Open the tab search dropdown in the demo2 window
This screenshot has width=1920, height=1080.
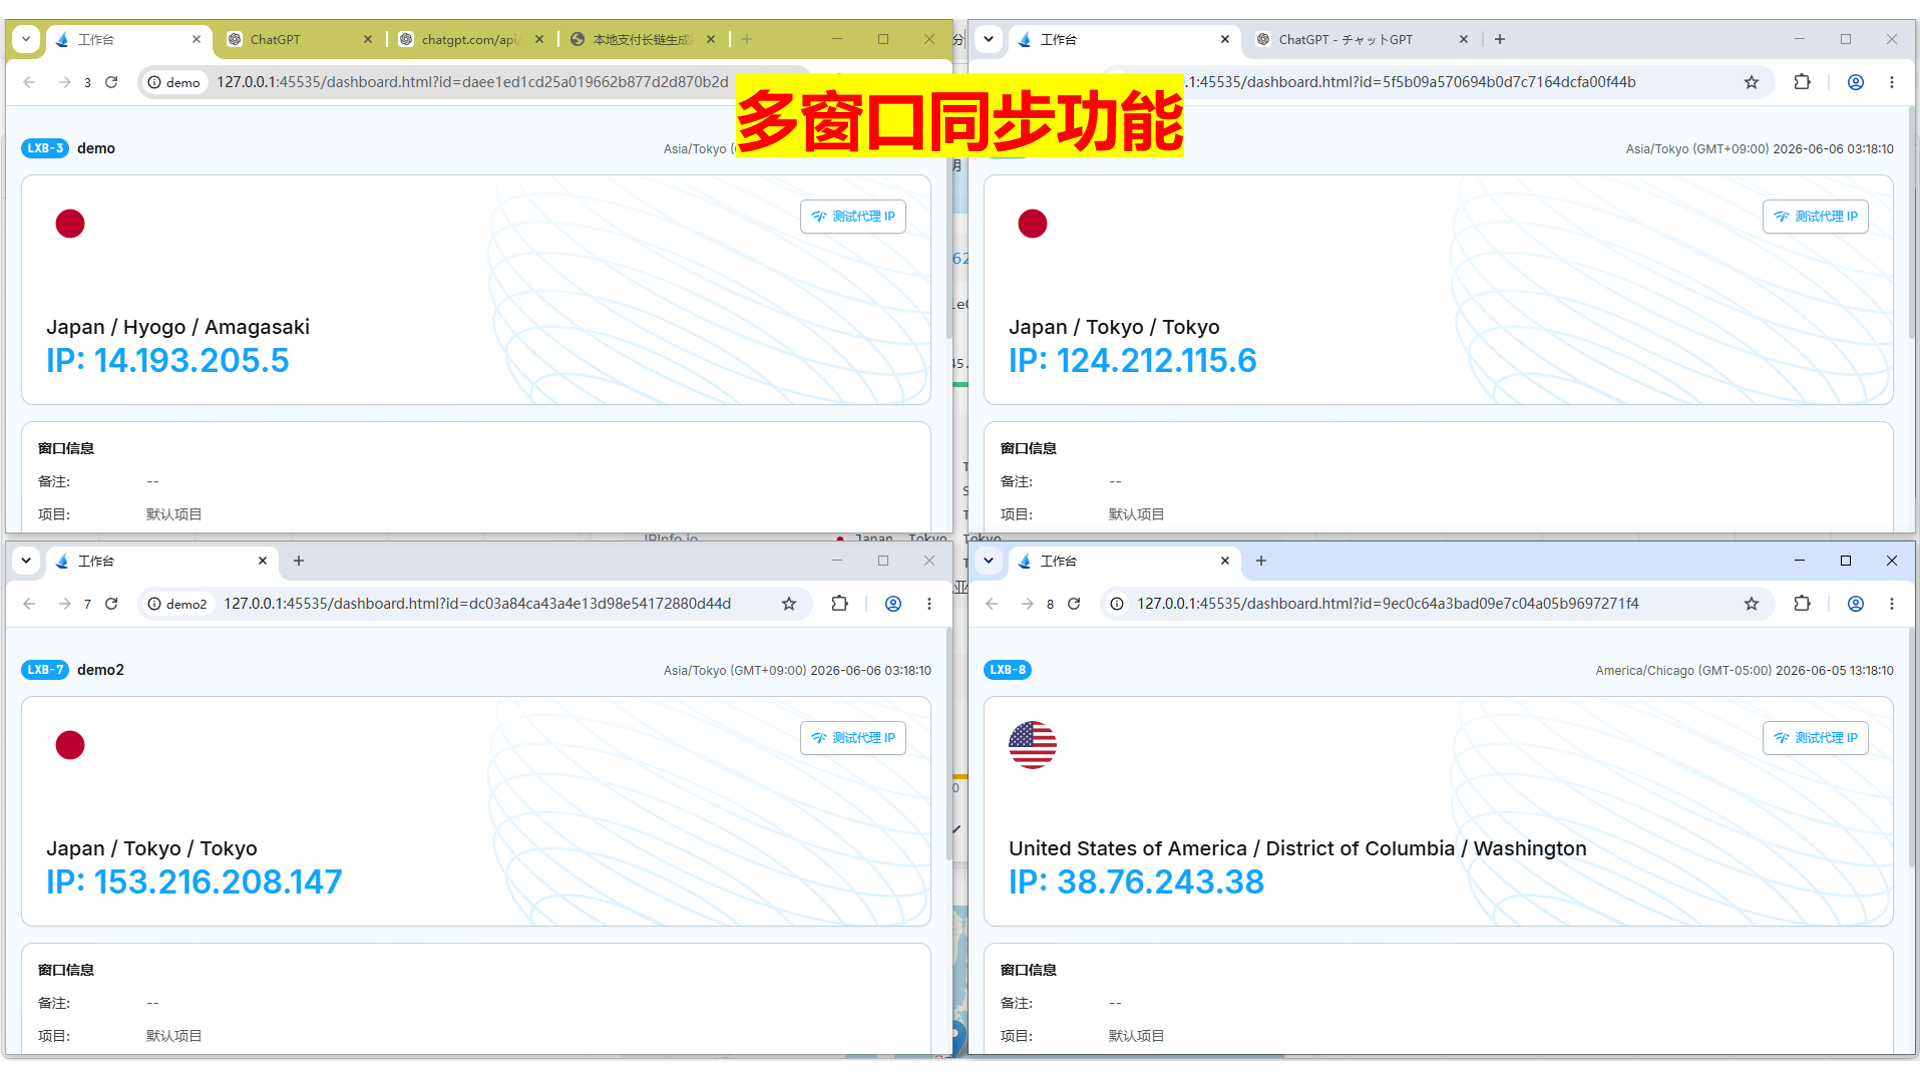tap(26, 561)
